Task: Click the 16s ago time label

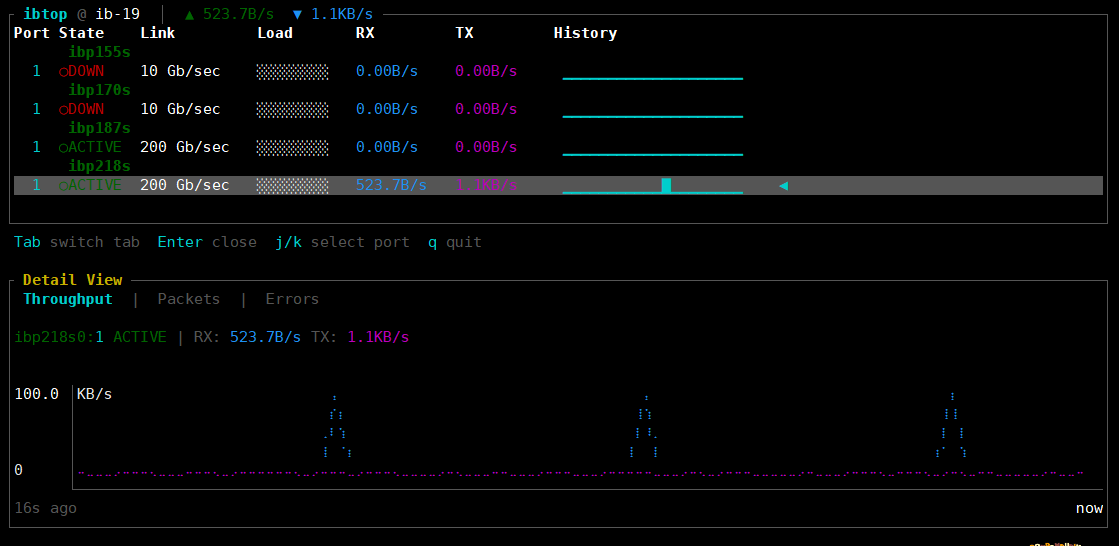Action: pos(46,508)
